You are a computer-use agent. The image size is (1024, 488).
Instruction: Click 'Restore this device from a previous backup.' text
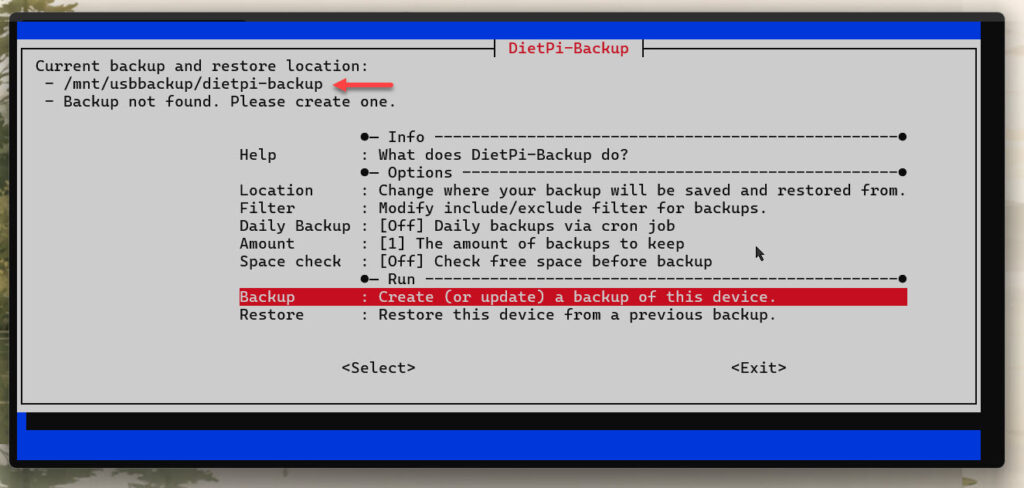pos(577,315)
